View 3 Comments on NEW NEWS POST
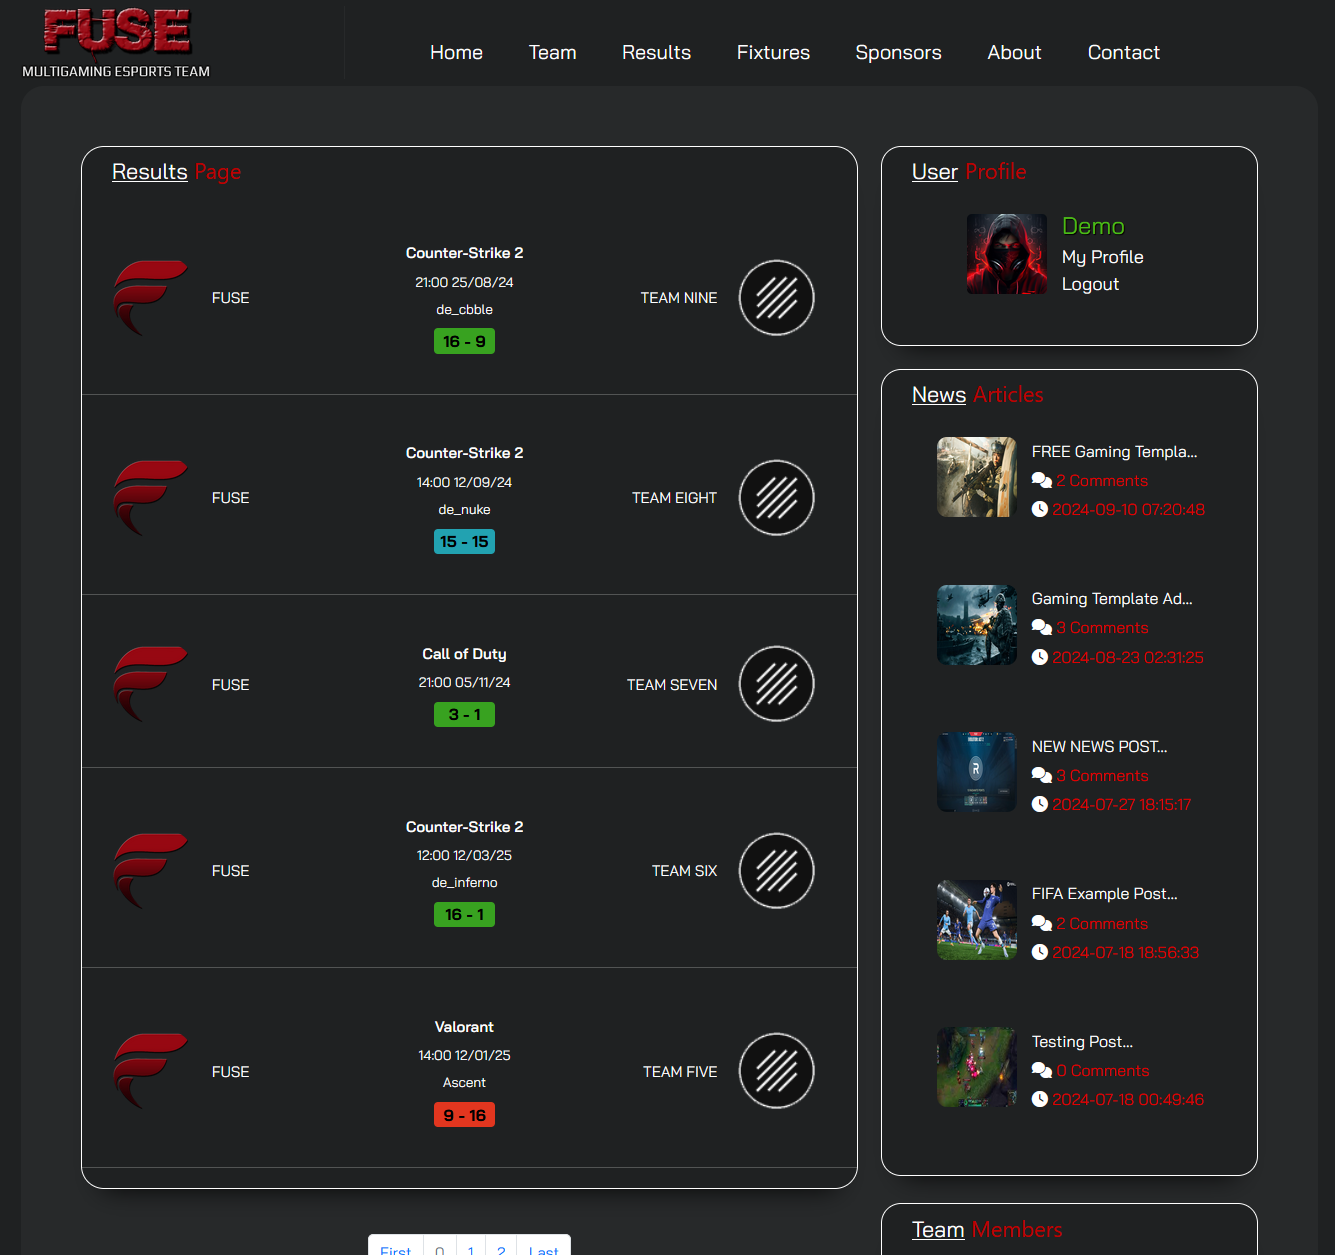This screenshot has height=1255, width=1335. click(1102, 776)
